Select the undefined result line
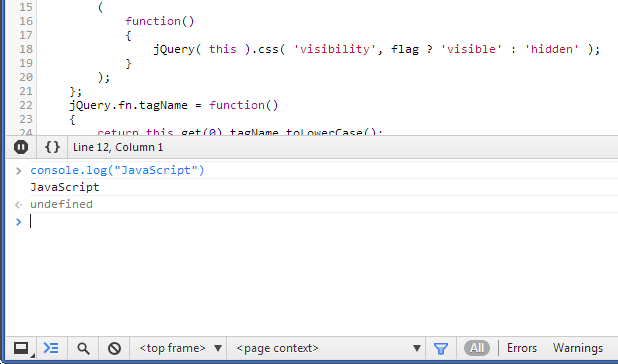 click(61, 204)
